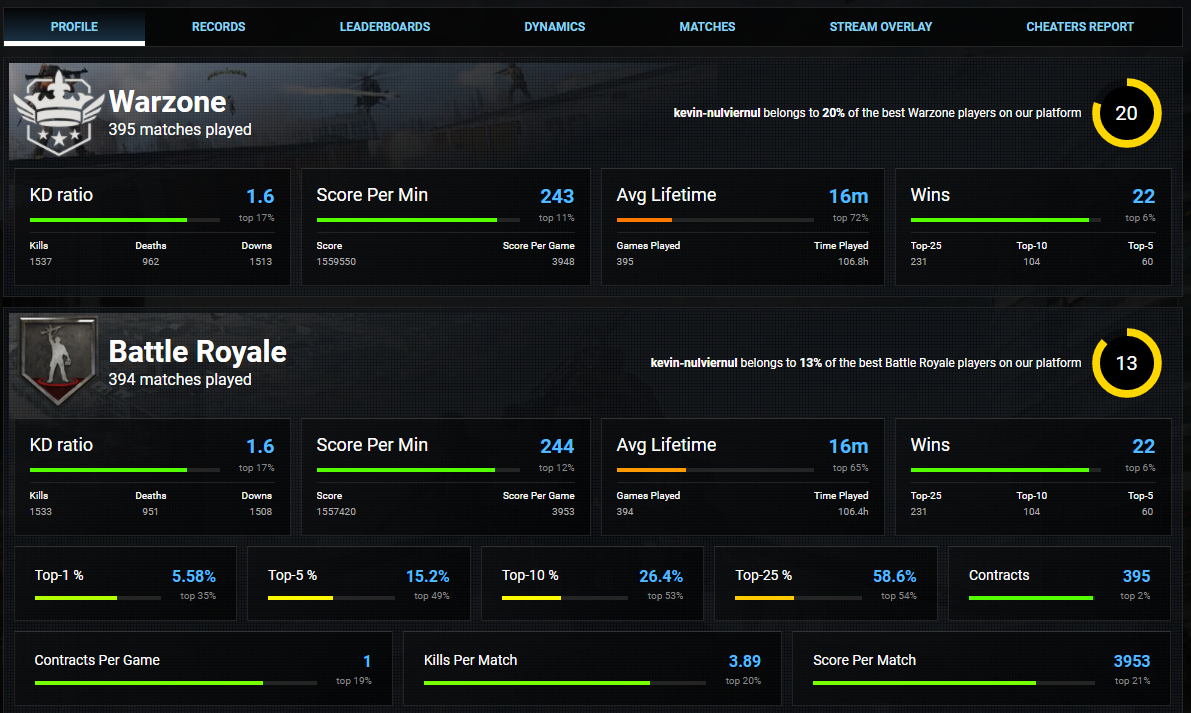Click the Battle Royale Downs count 1508
1191x713 pixels.
(261, 512)
